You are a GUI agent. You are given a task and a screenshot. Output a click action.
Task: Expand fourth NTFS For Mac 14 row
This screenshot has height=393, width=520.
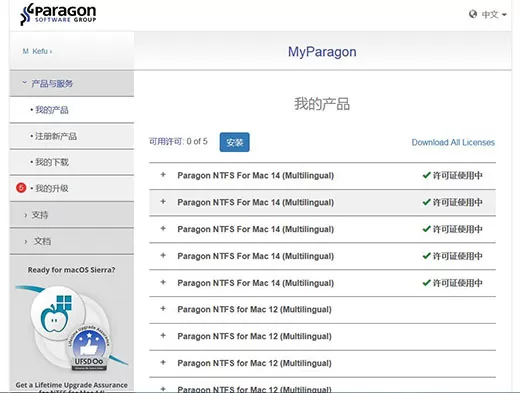coord(163,255)
